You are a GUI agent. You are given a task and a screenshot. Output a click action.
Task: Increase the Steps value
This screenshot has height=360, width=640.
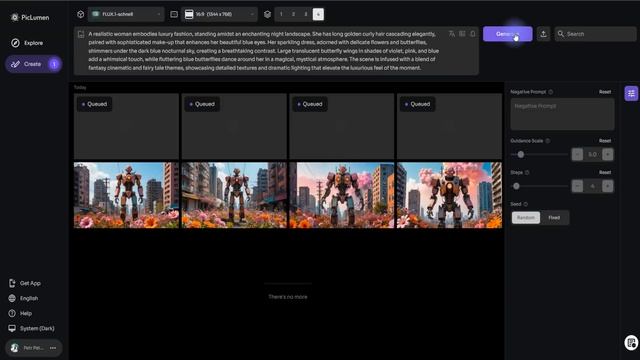tap(607, 186)
